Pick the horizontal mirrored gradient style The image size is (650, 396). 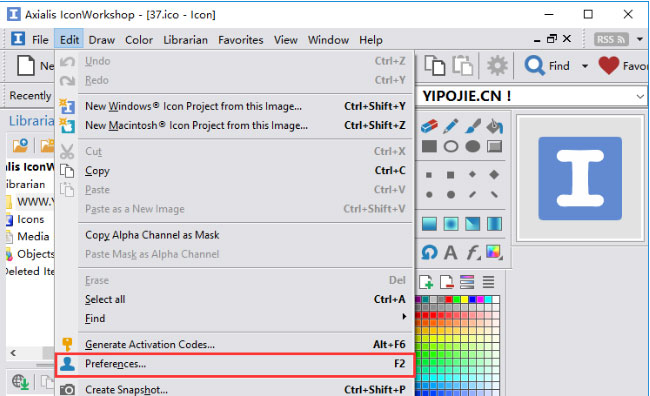[494, 224]
